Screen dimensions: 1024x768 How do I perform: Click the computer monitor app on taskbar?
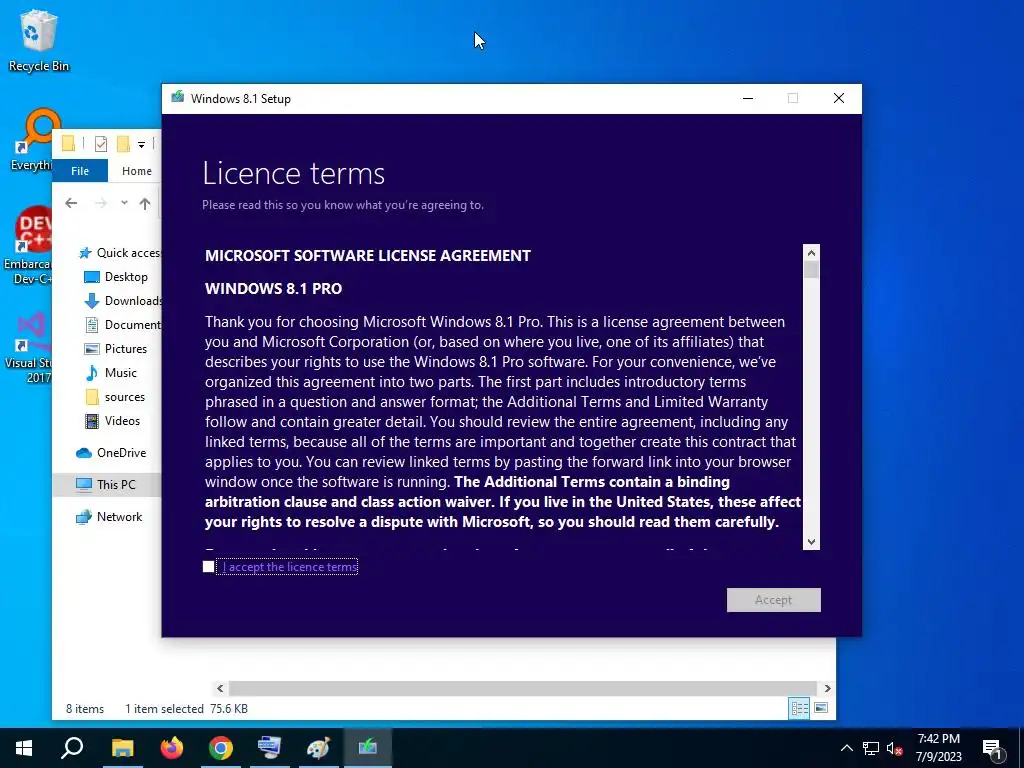pos(269,748)
